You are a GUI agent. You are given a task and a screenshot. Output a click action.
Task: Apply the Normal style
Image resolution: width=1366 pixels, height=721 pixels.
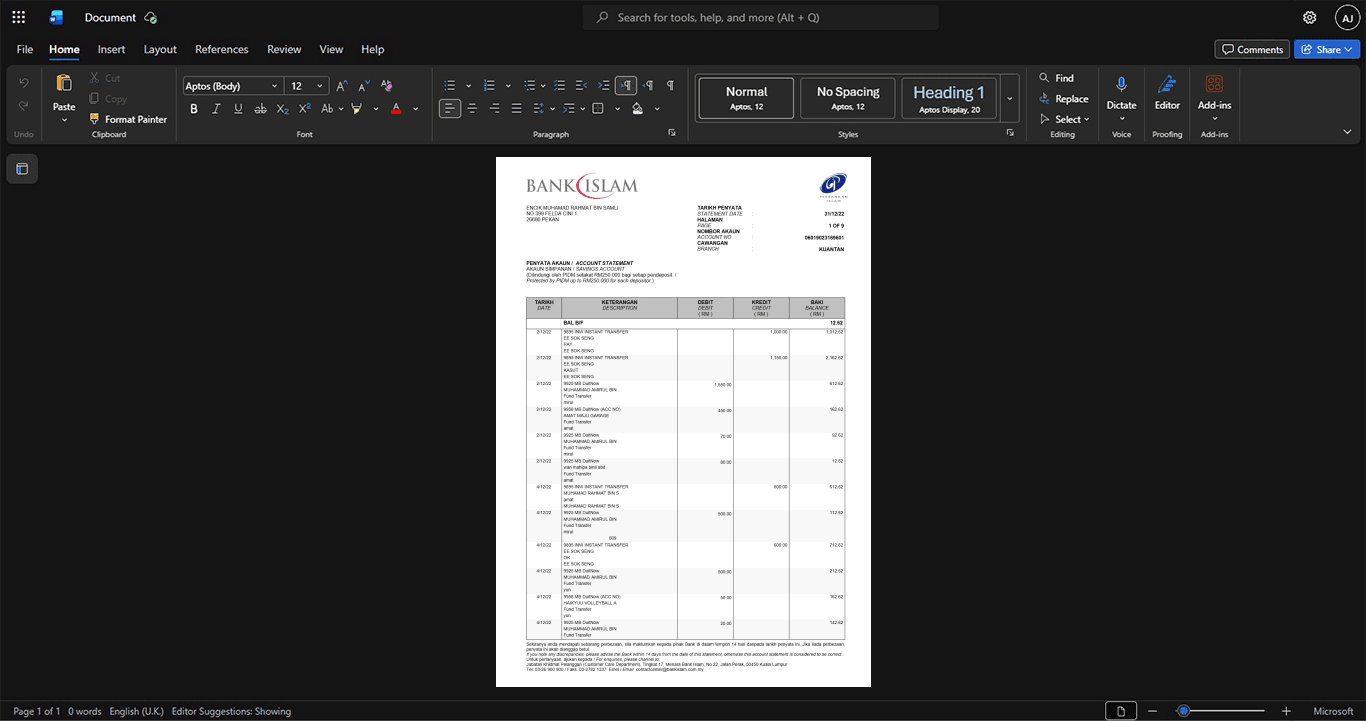746,98
